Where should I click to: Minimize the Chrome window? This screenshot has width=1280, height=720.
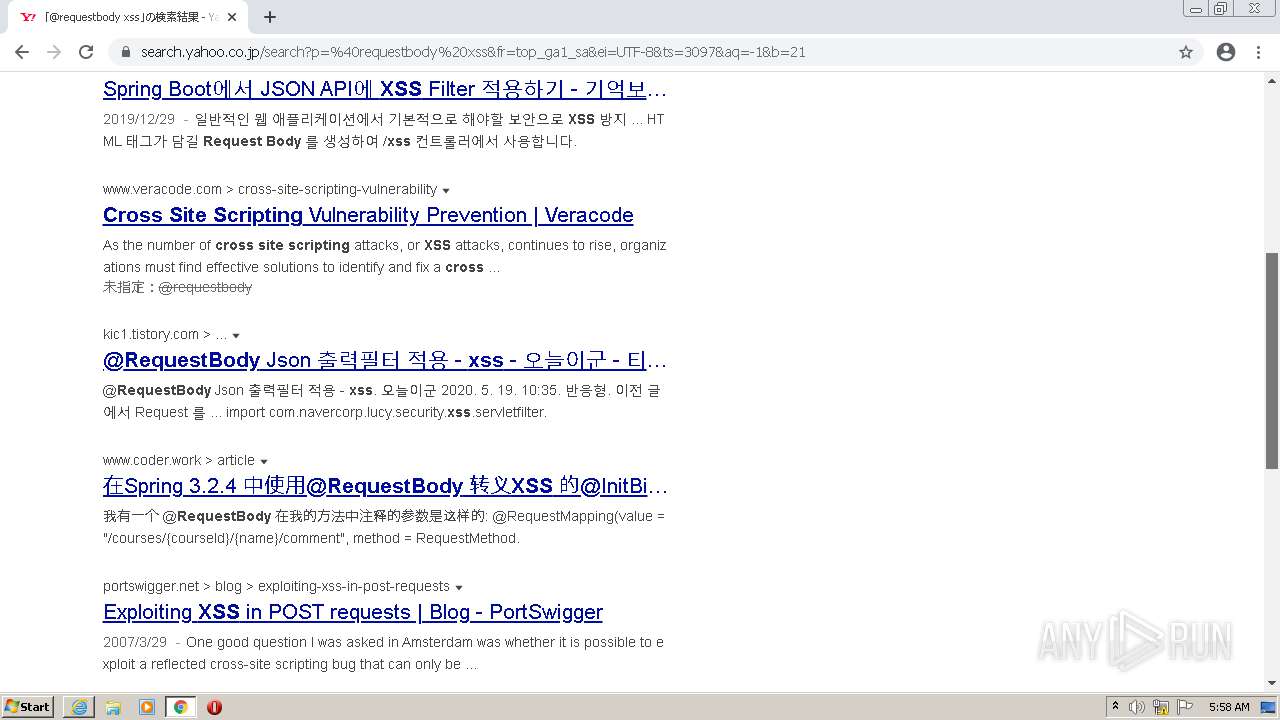1196,8
